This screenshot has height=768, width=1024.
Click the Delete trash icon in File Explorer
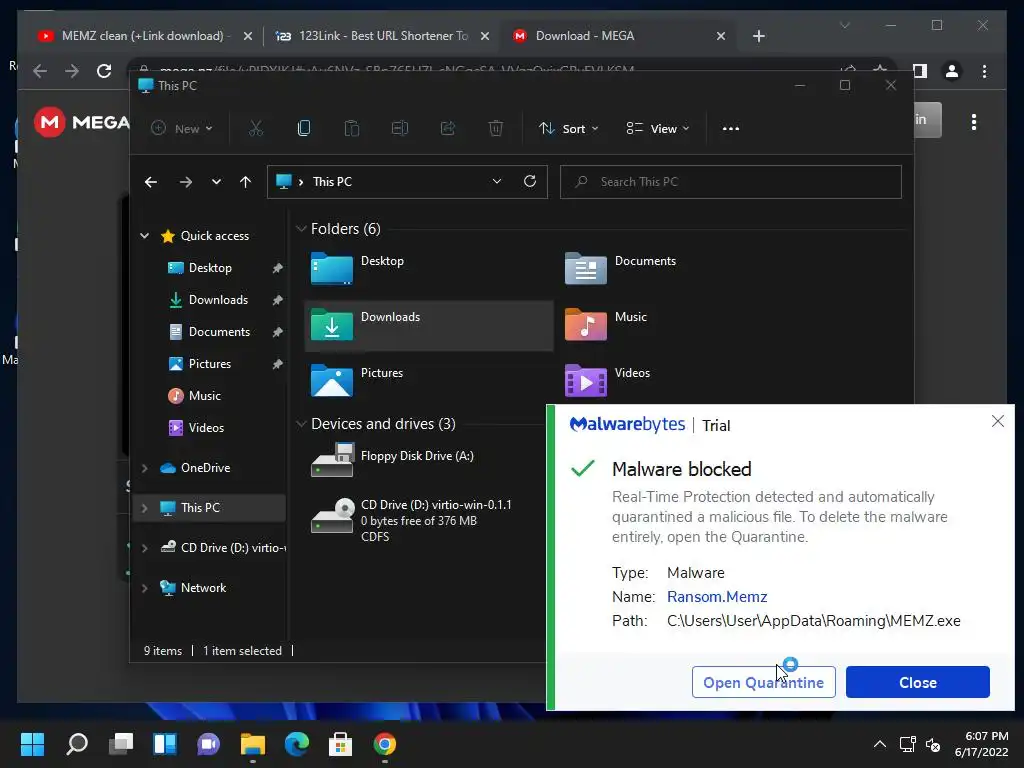(x=496, y=128)
